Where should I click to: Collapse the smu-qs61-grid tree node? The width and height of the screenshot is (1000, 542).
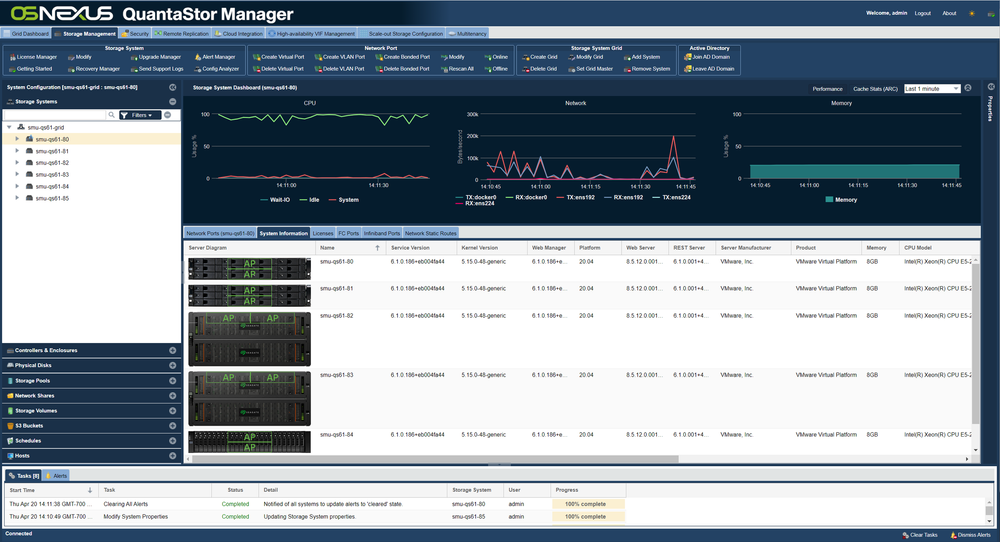10,128
